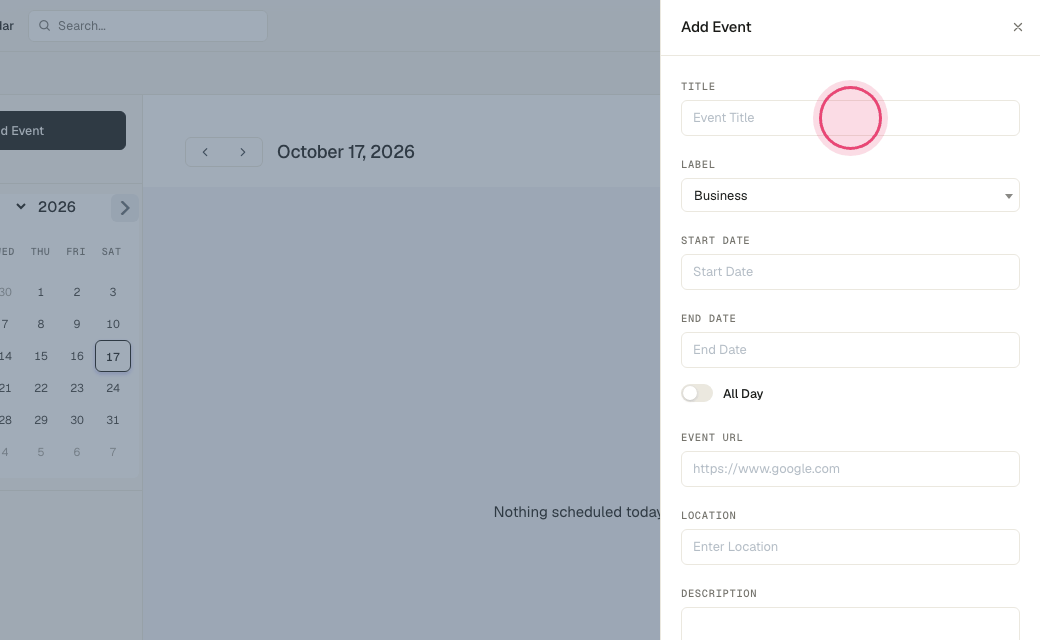Go to next day arrow

coord(243,152)
